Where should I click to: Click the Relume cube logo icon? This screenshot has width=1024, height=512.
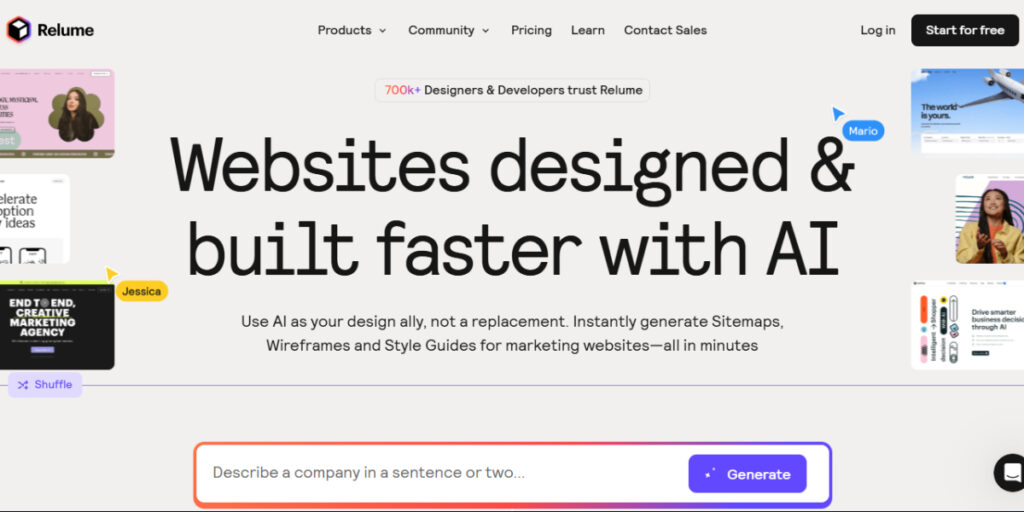(x=19, y=30)
